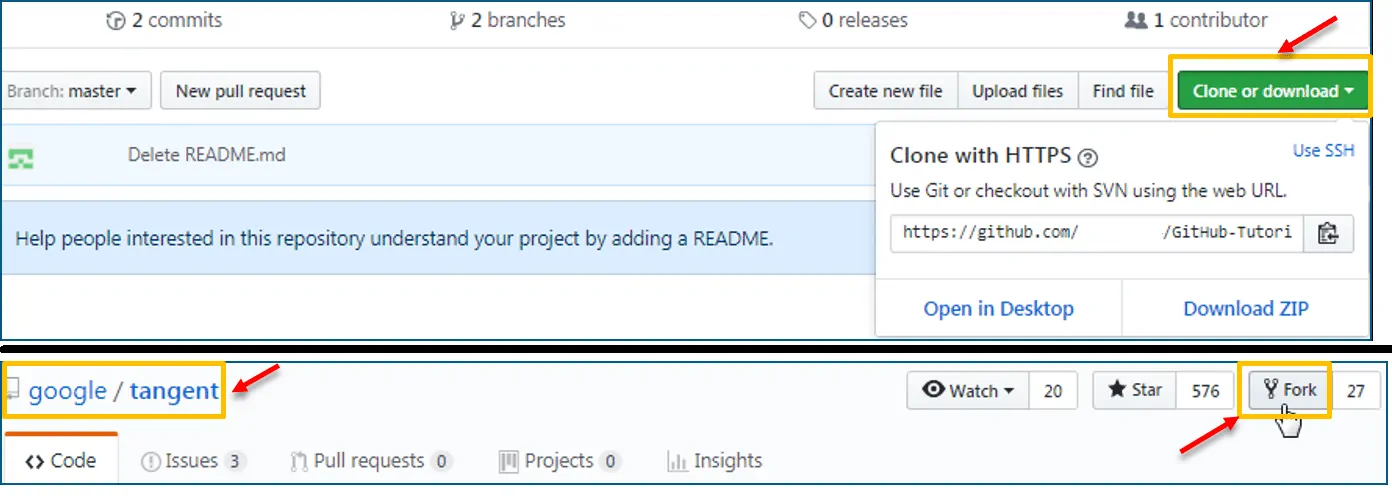This screenshot has height=496, width=1392.
Task: Click the Upload files button
Action: click(1017, 91)
